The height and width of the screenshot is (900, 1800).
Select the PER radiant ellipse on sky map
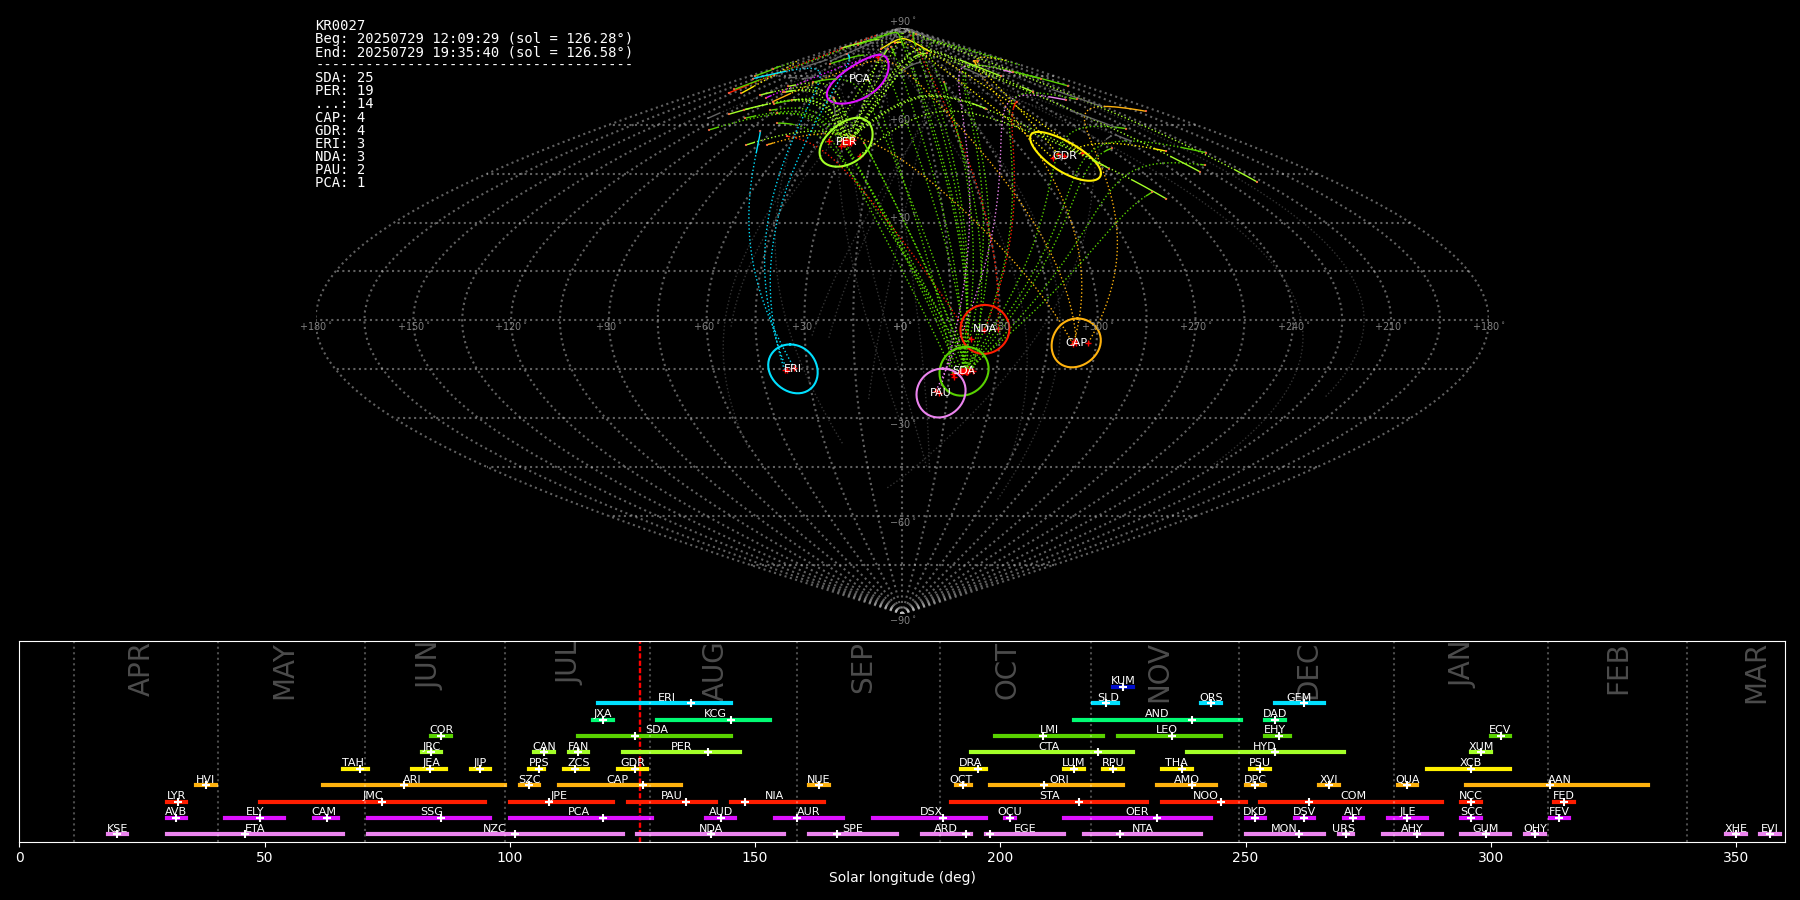846,142
